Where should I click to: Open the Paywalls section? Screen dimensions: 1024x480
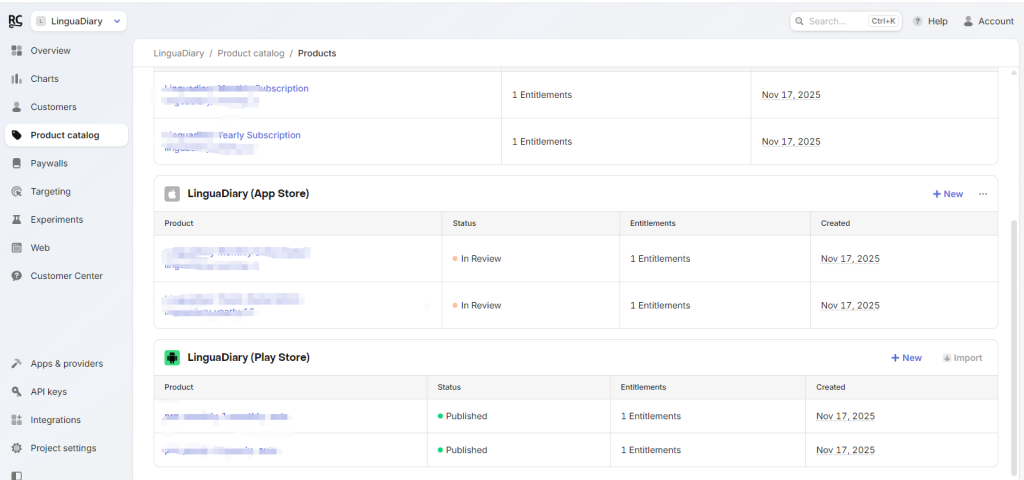click(x=48, y=163)
